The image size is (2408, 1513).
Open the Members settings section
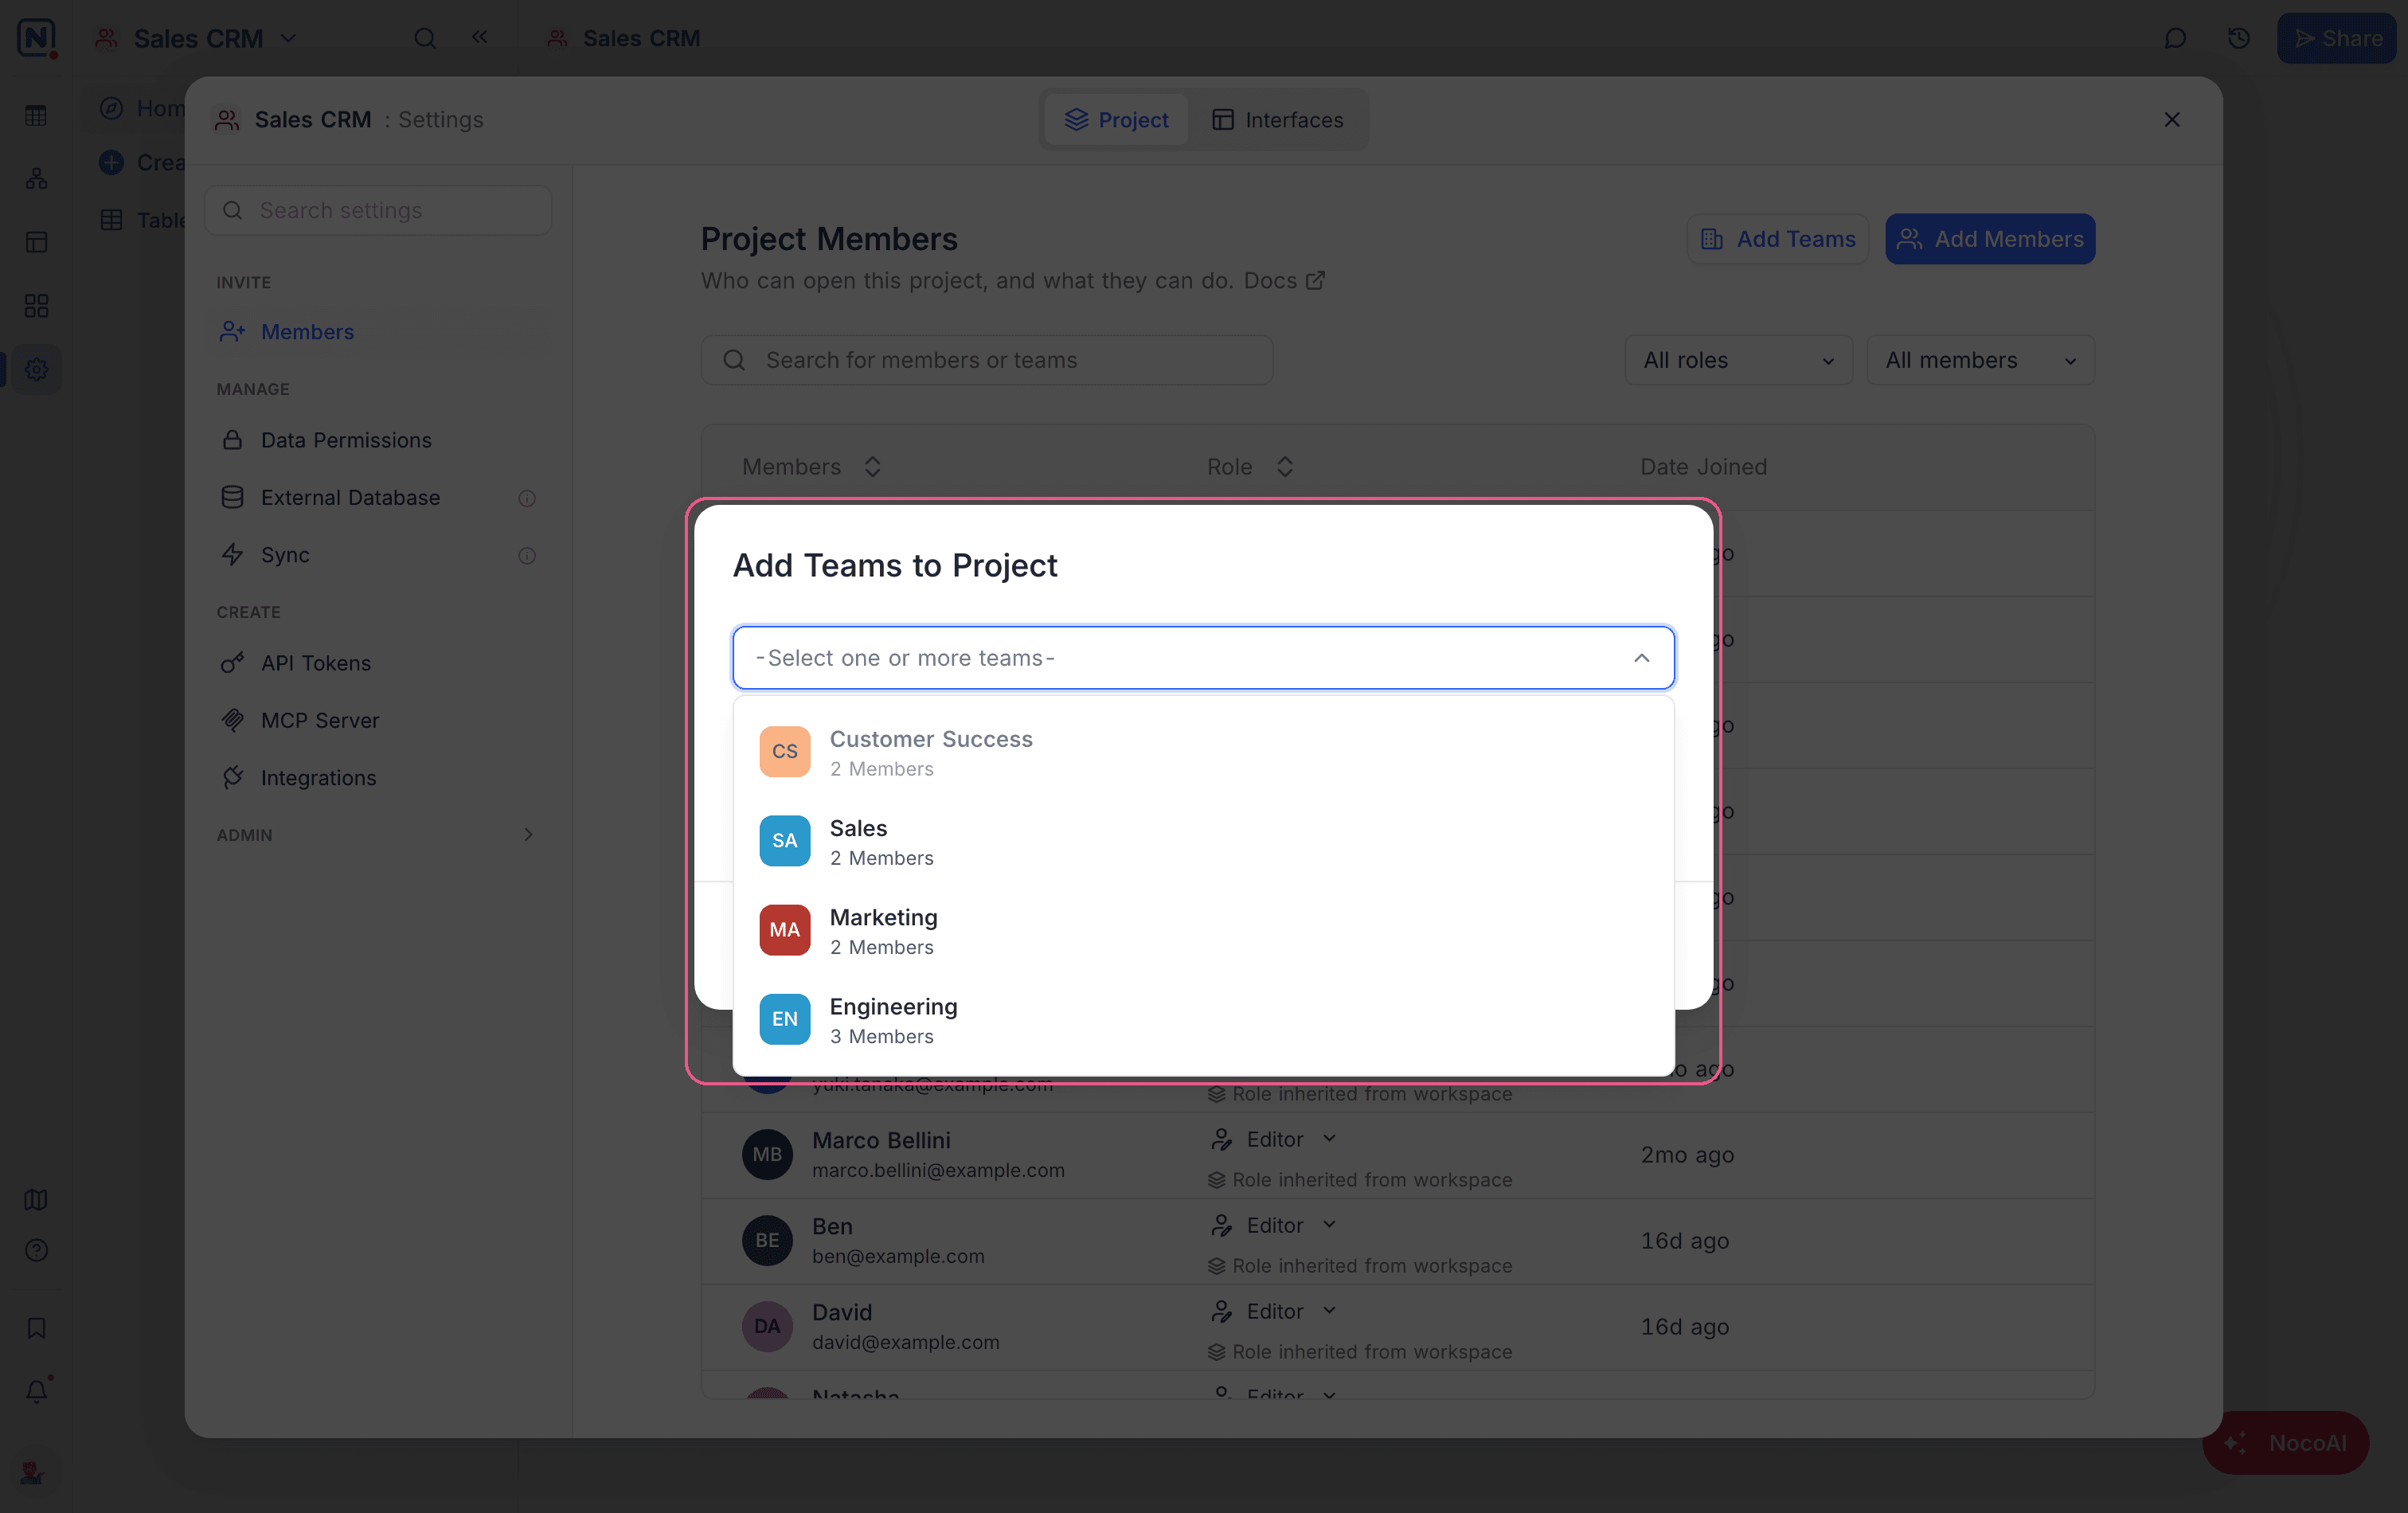(378, 332)
